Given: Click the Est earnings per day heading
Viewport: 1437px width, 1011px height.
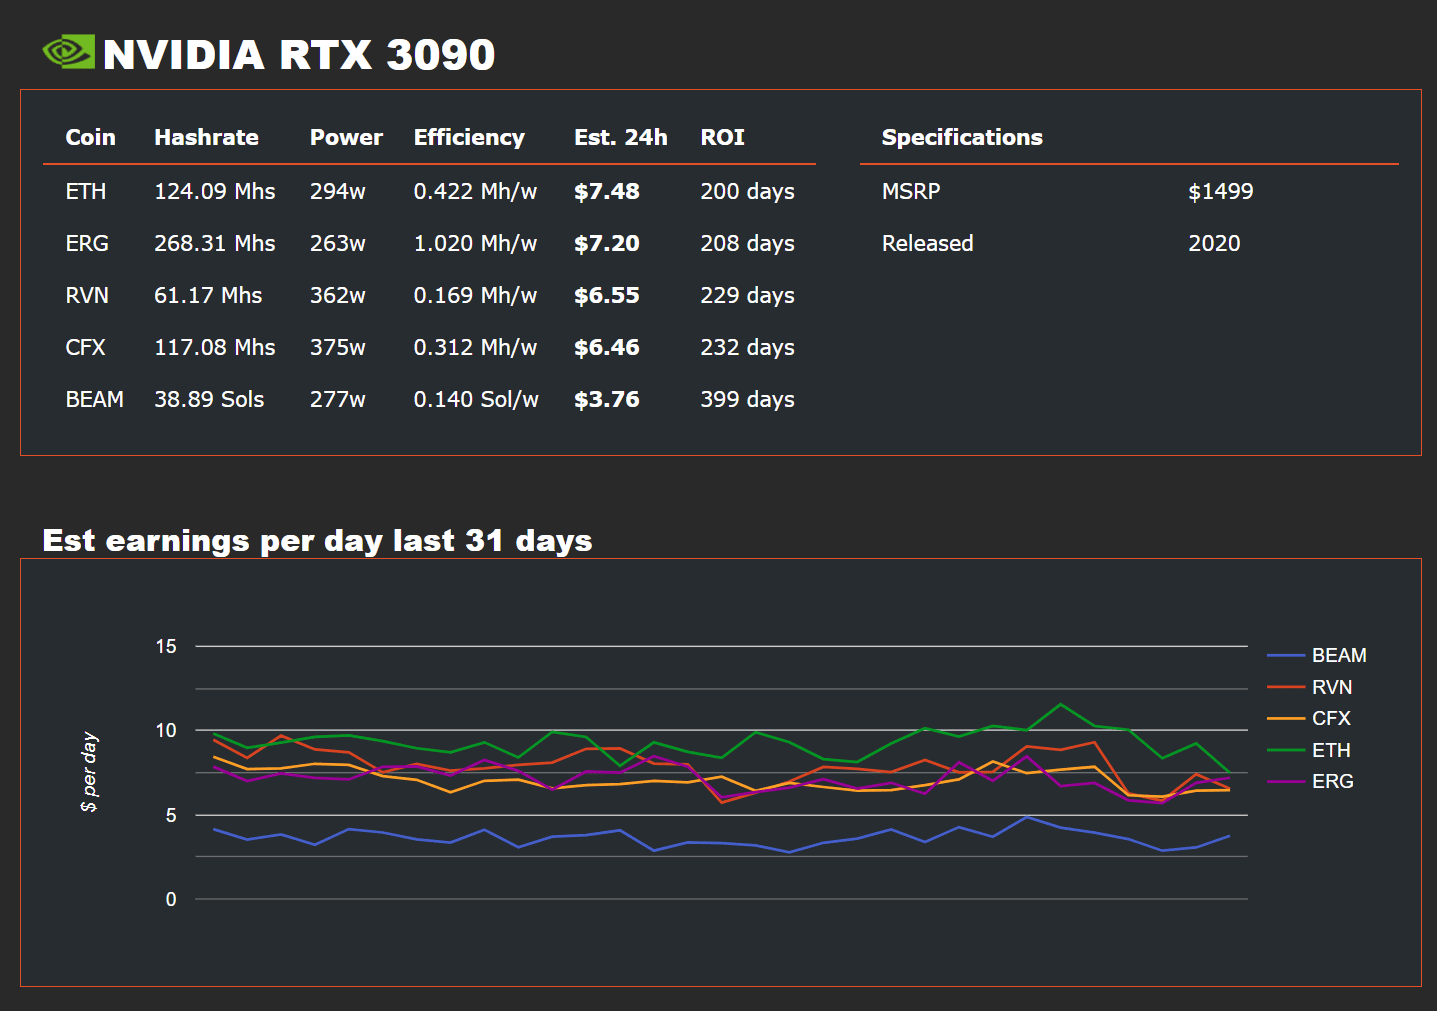Looking at the screenshot, I should [318, 541].
